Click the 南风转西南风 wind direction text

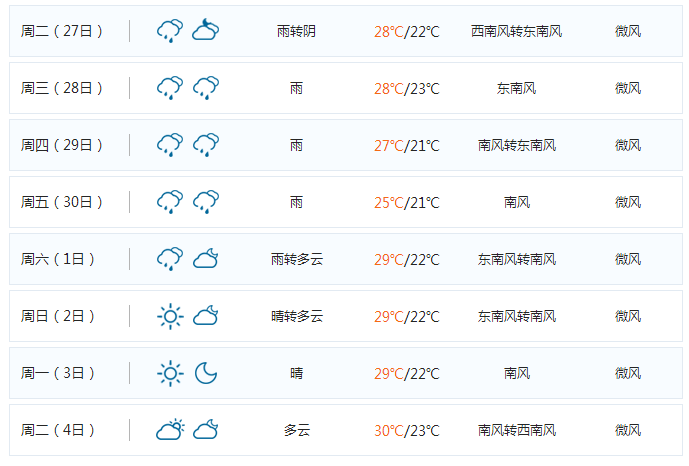[516, 431]
